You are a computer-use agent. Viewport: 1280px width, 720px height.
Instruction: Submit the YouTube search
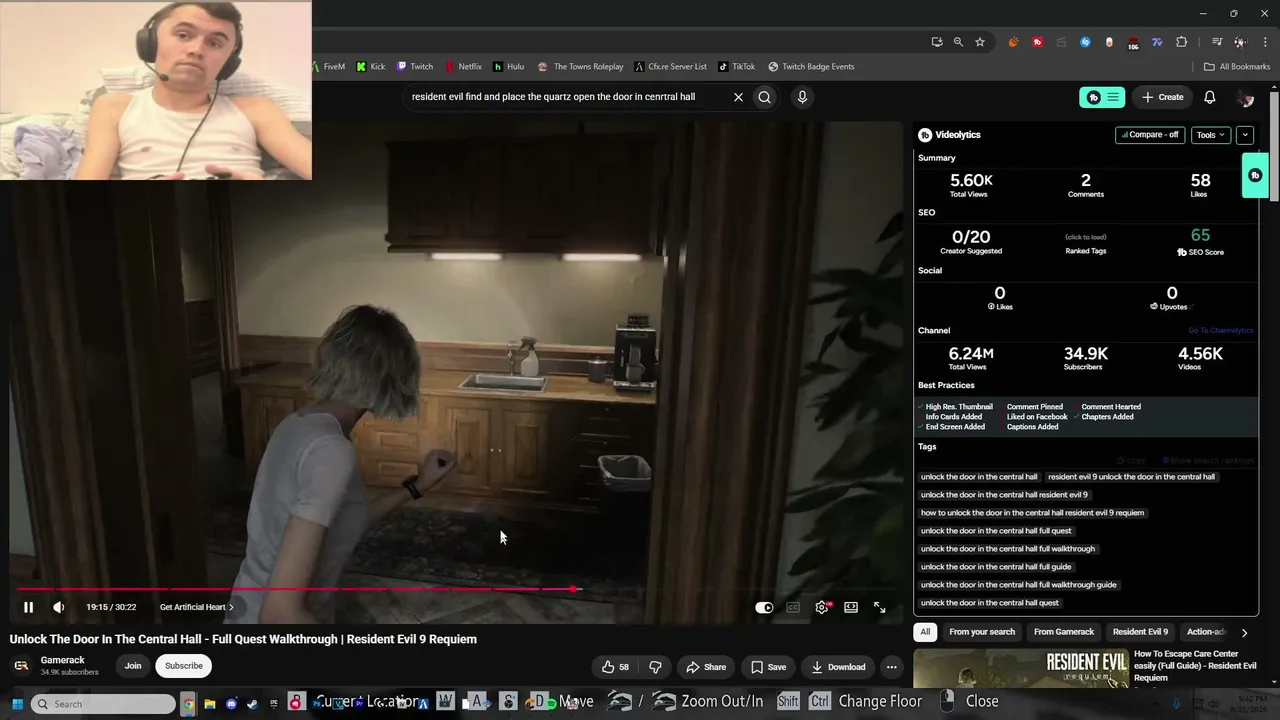coord(765,97)
